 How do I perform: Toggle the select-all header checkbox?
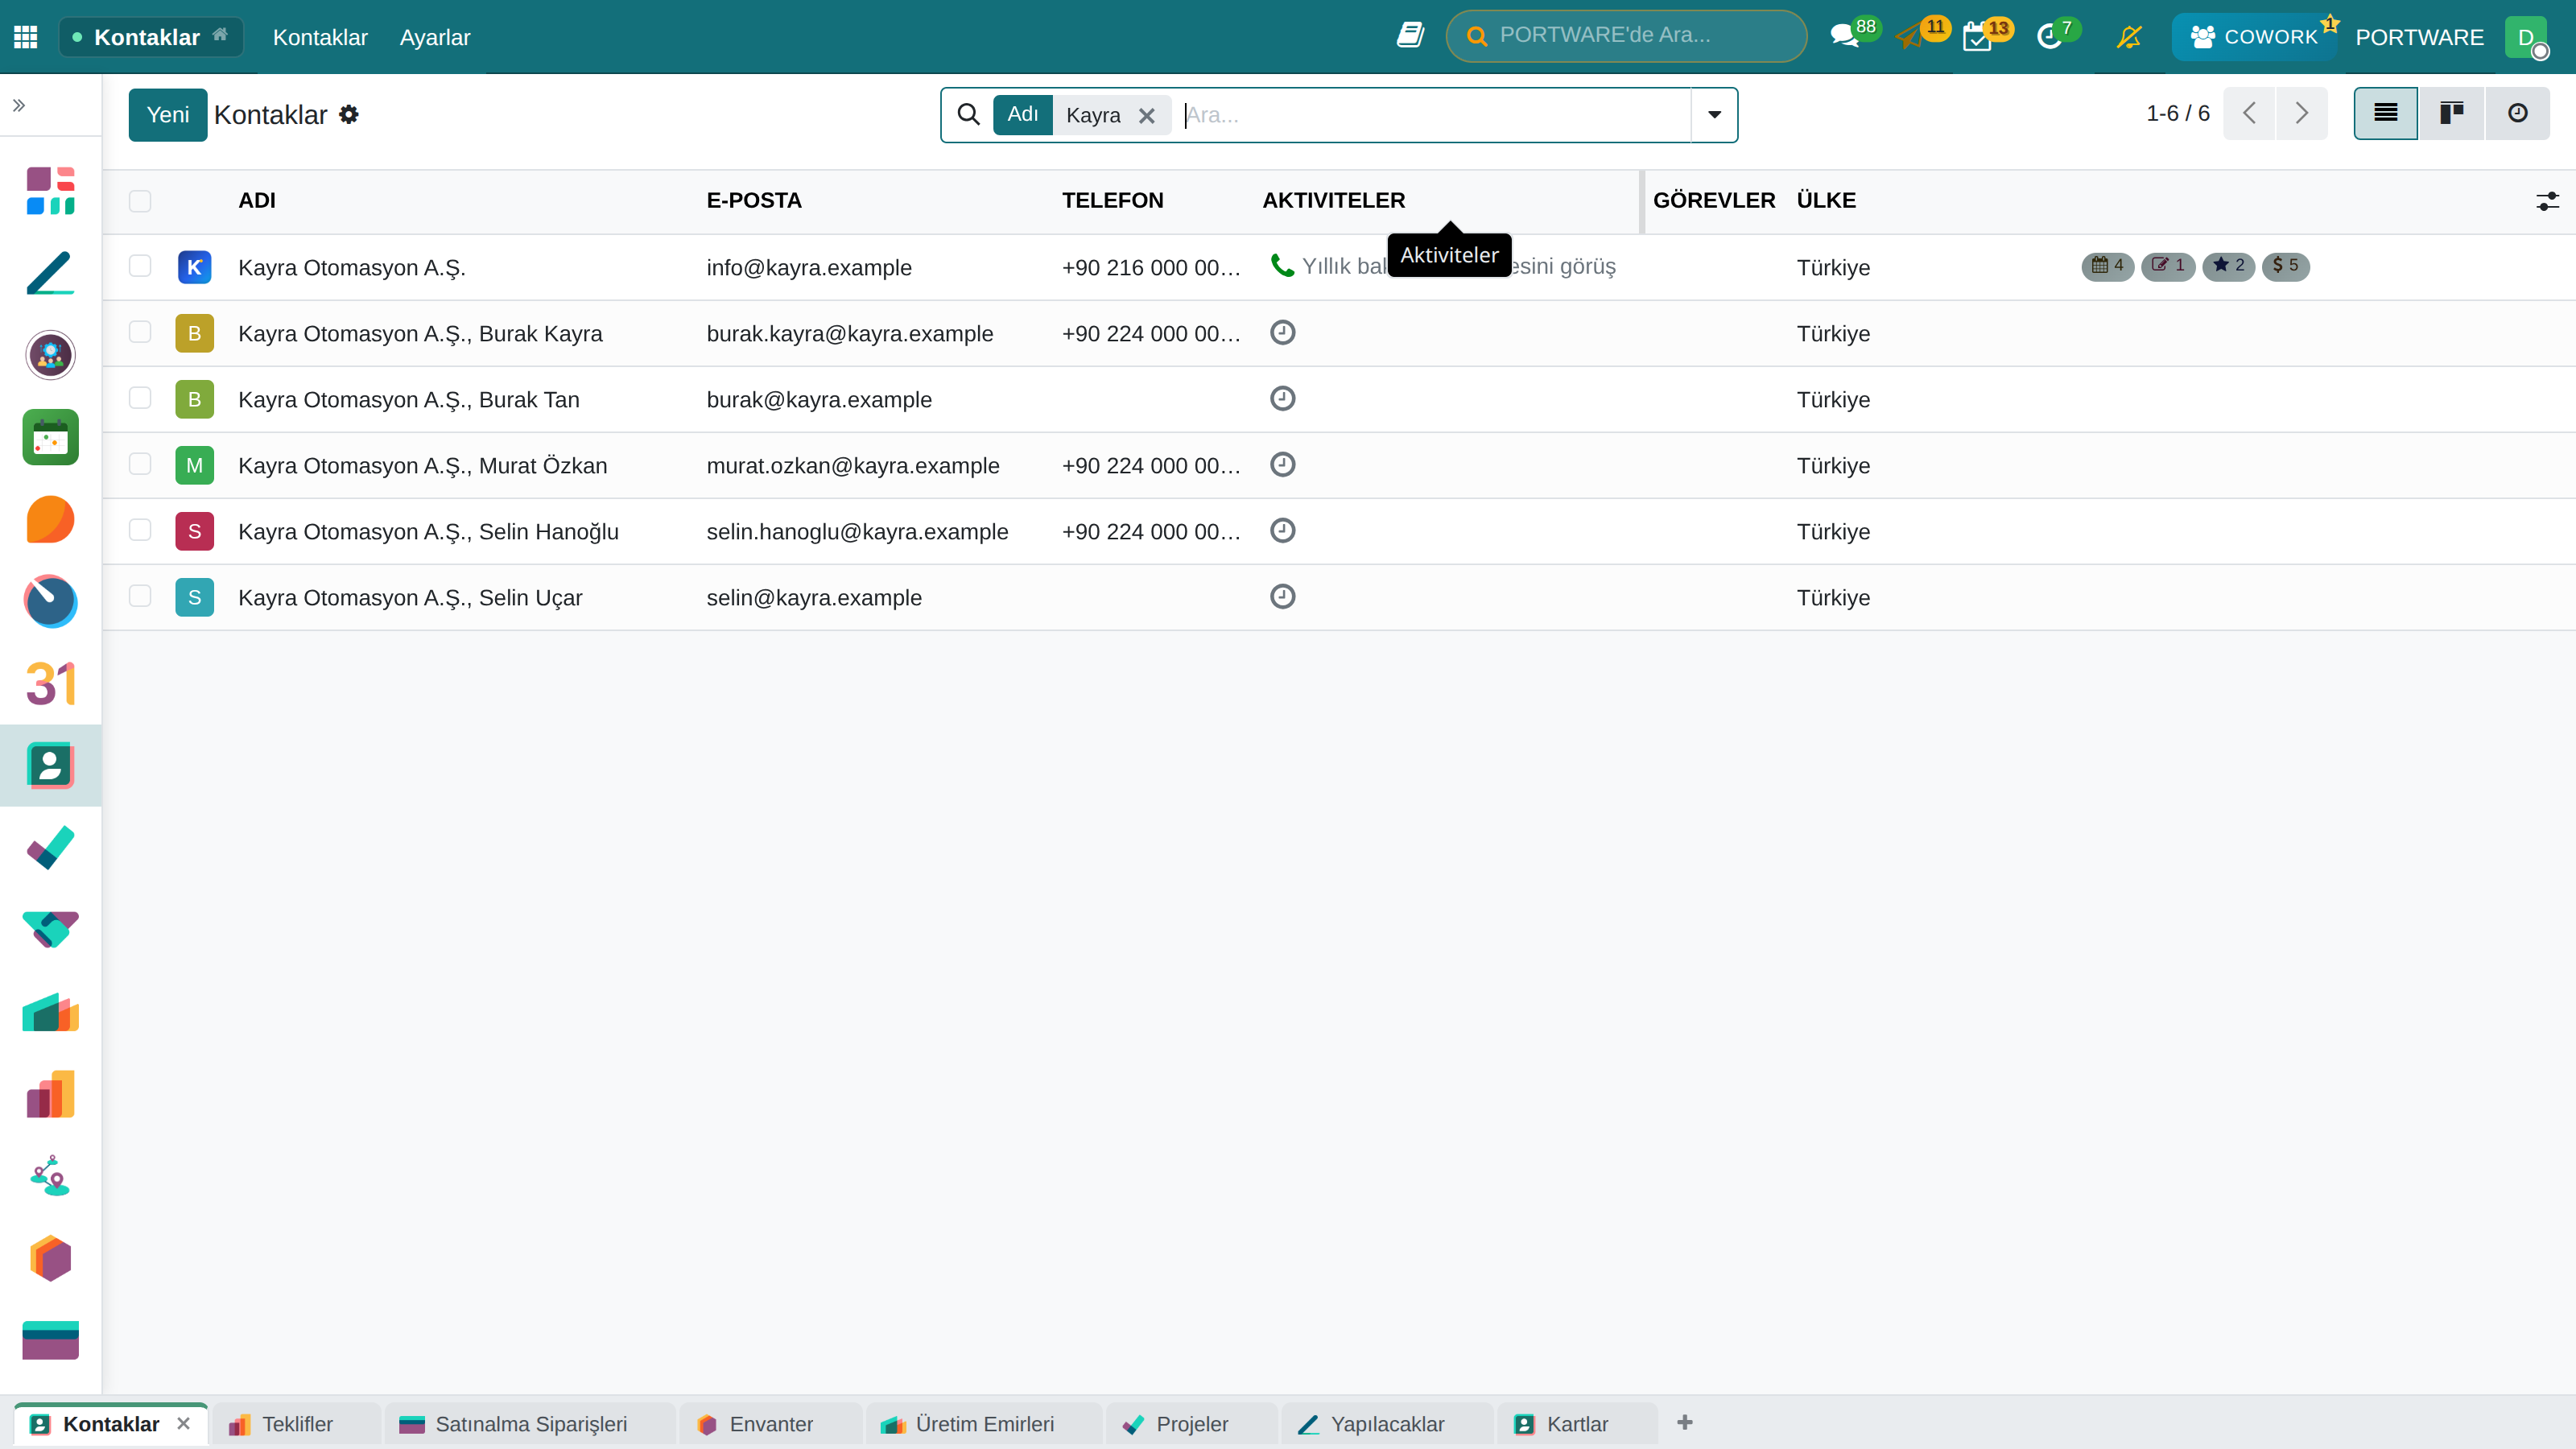coord(140,201)
